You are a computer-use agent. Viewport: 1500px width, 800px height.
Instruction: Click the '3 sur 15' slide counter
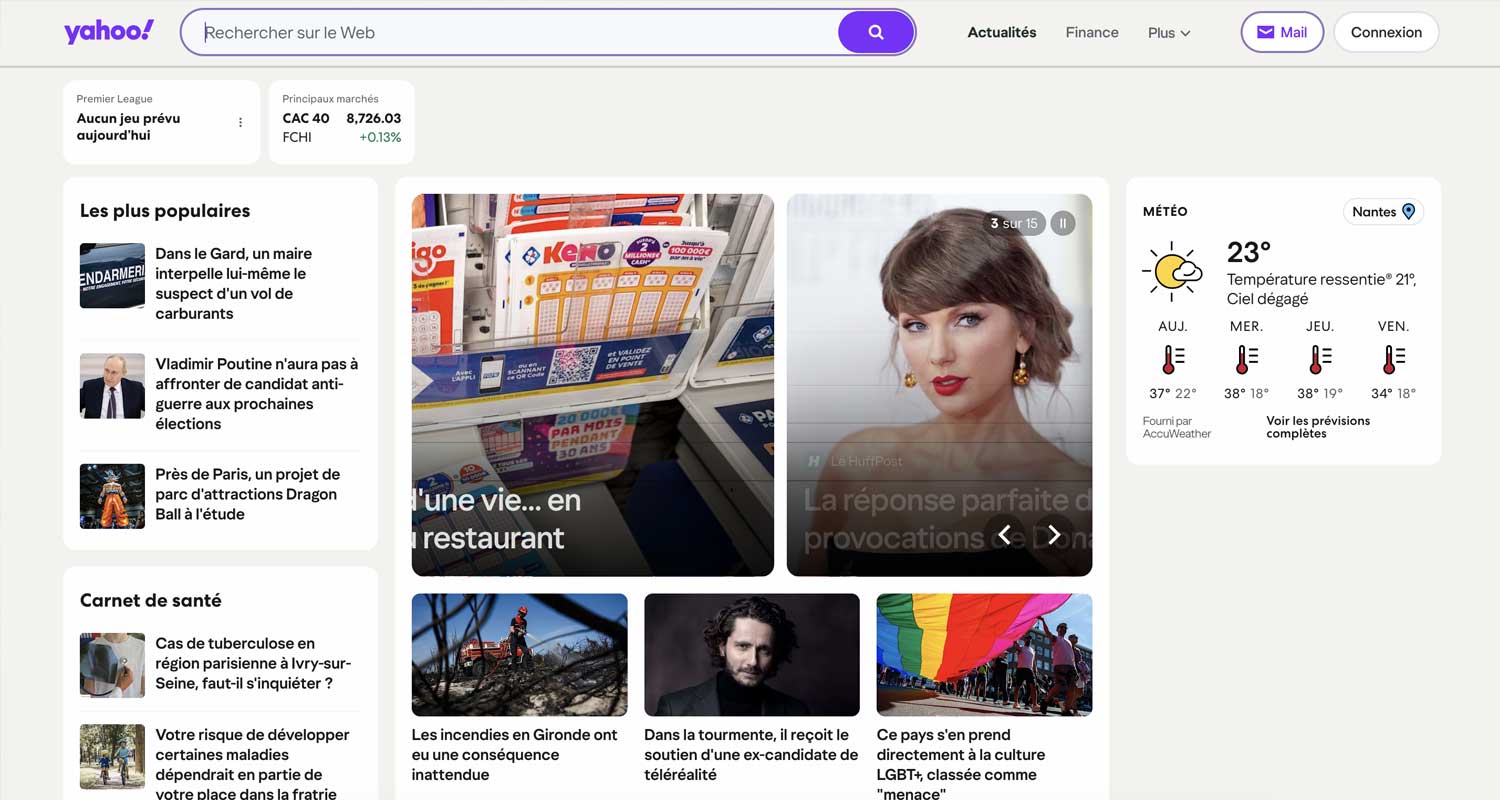click(1014, 223)
